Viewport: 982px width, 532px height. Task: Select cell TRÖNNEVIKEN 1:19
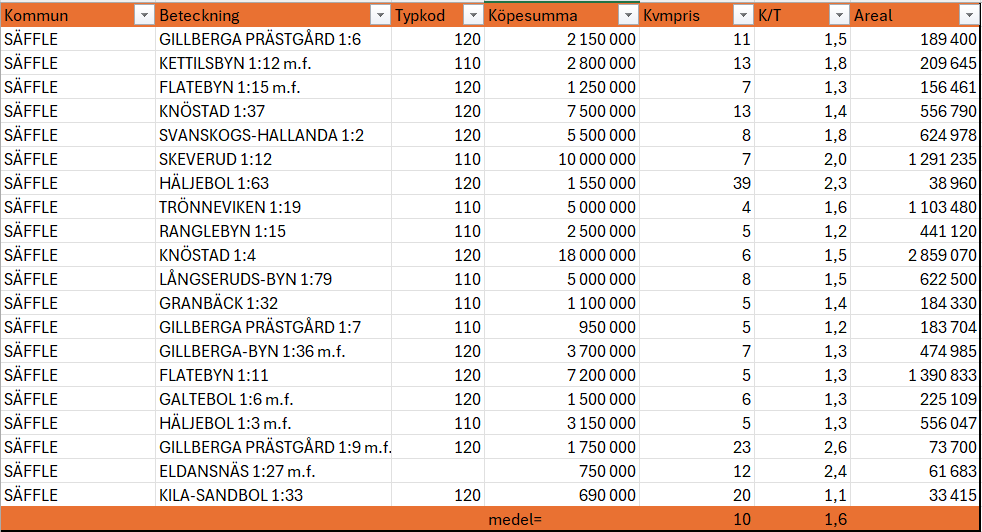(x=273, y=207)
